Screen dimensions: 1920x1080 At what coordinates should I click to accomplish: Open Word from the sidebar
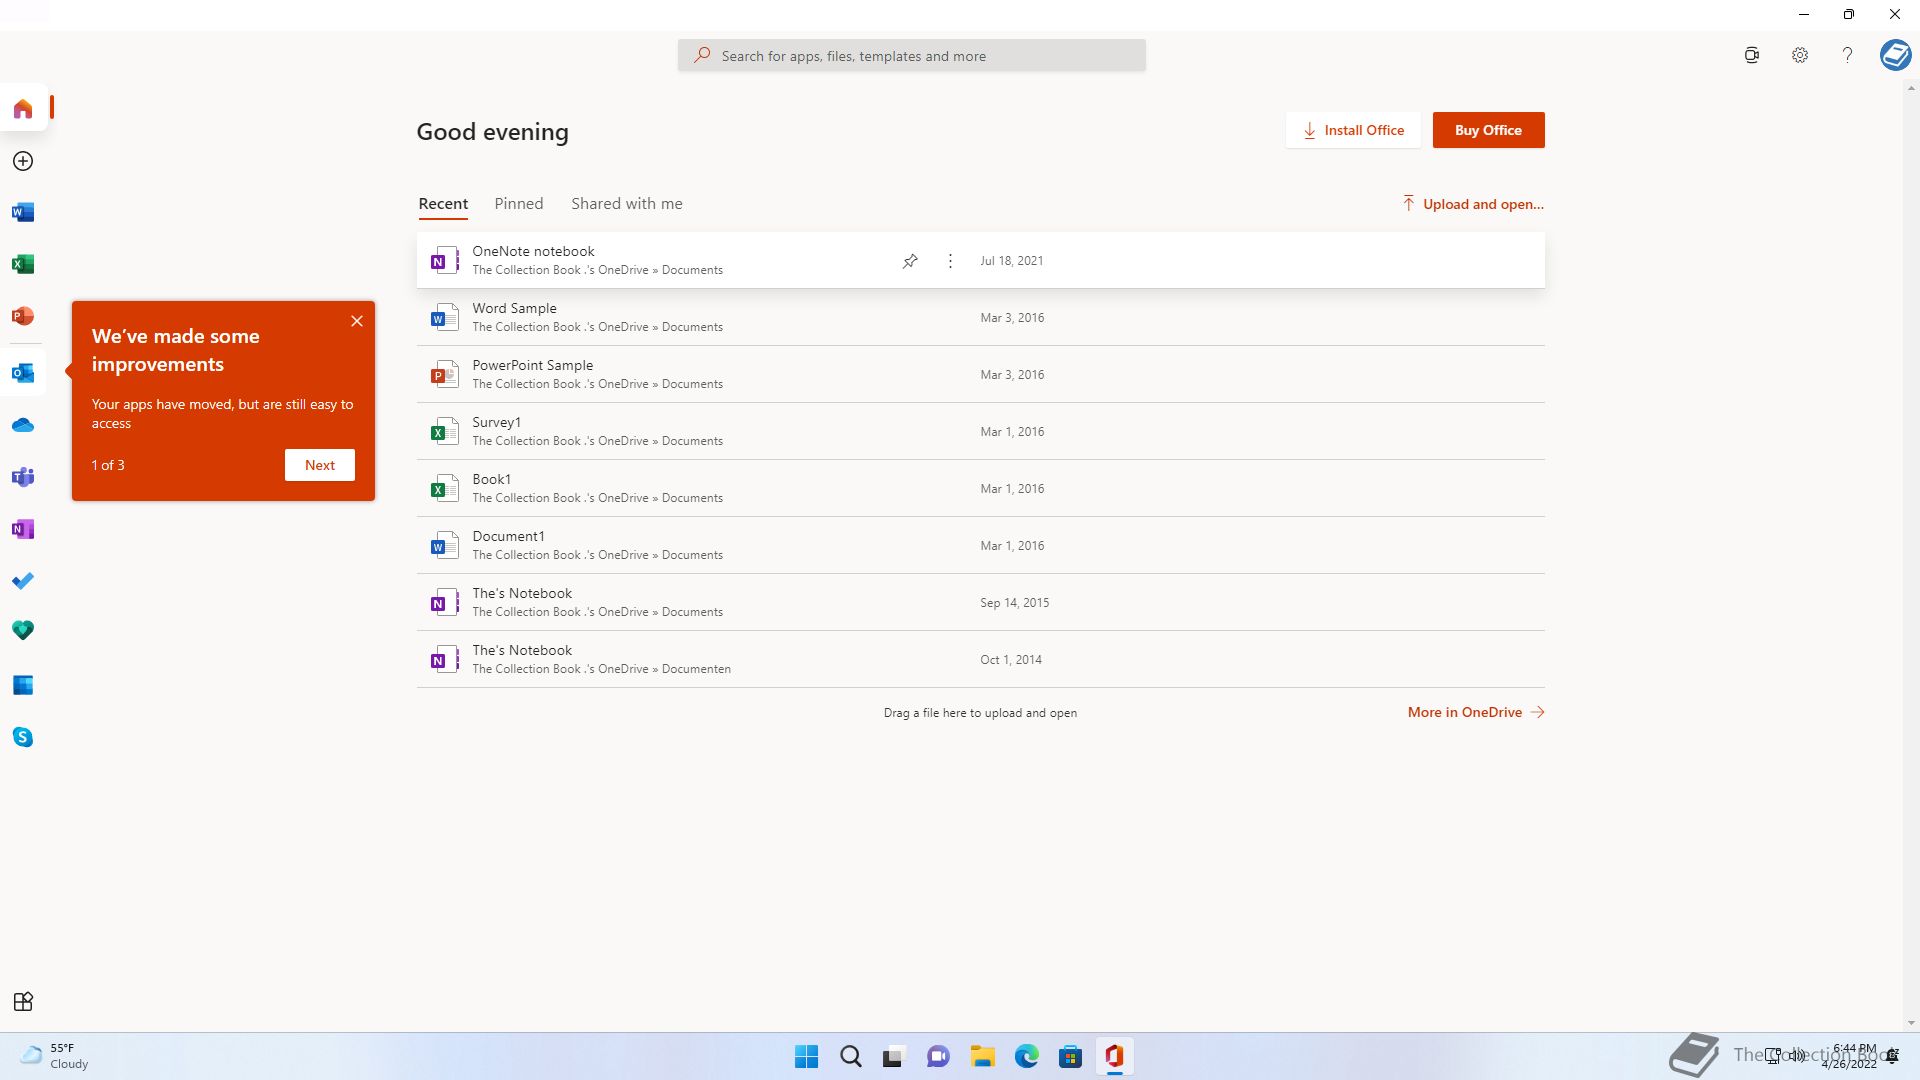click(23, 212)
